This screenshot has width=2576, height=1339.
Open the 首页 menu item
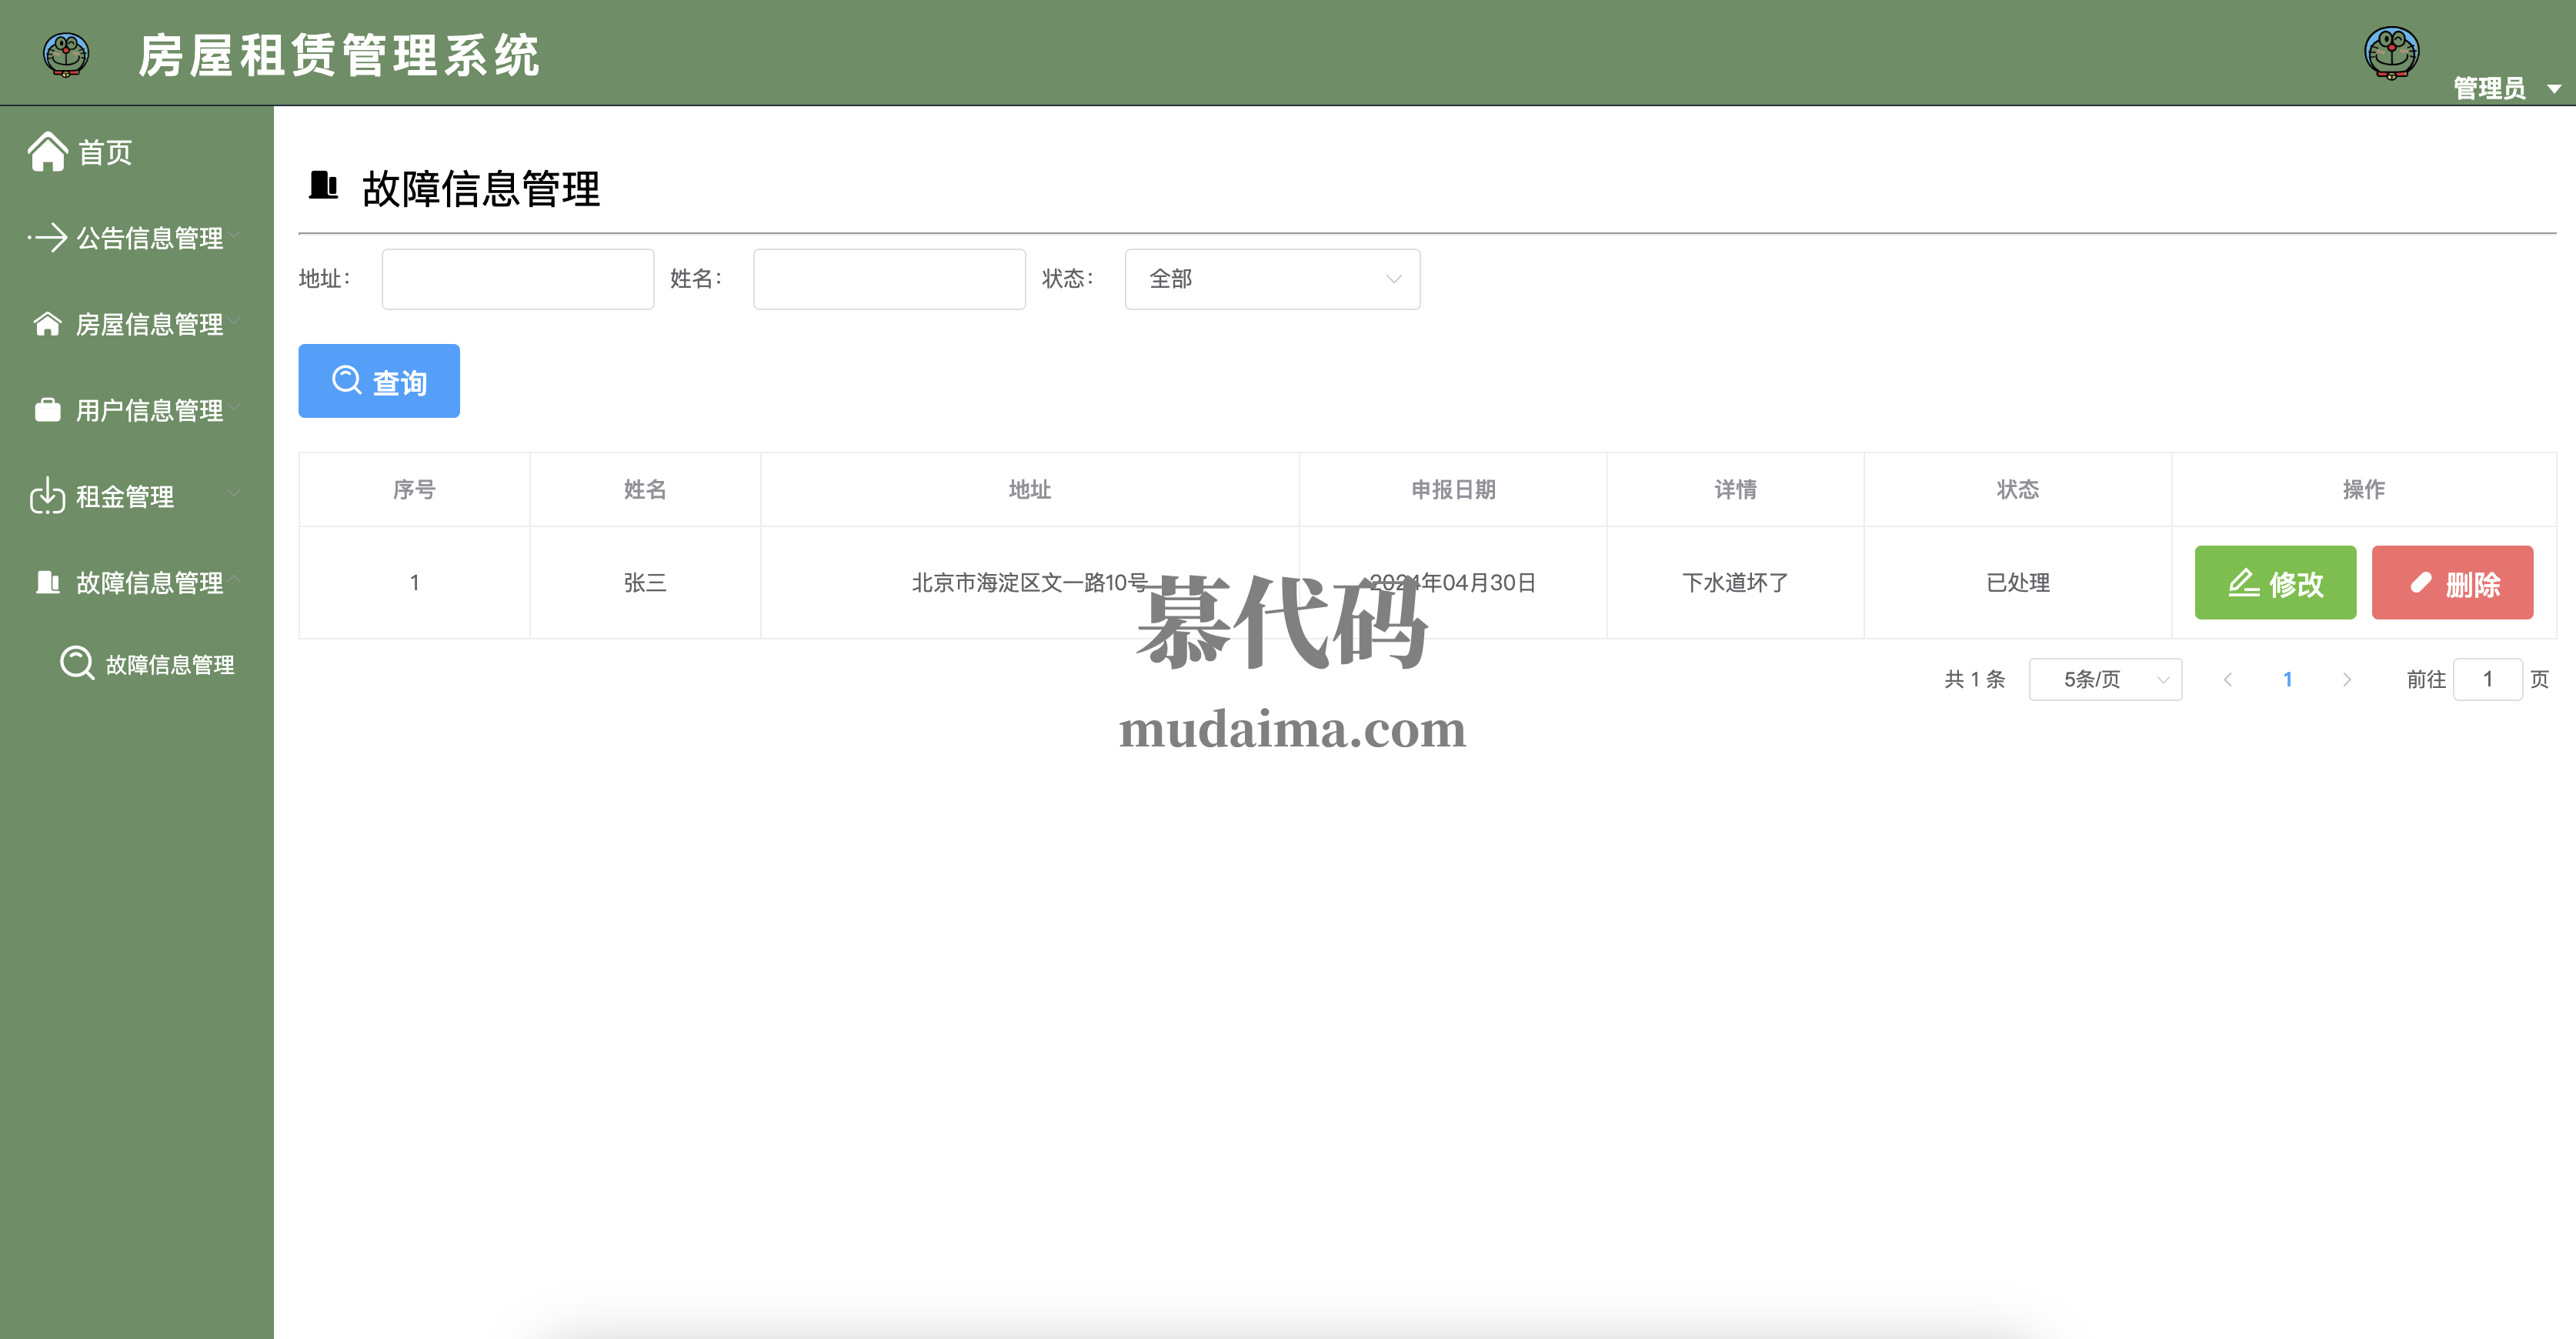coord(104,152)
